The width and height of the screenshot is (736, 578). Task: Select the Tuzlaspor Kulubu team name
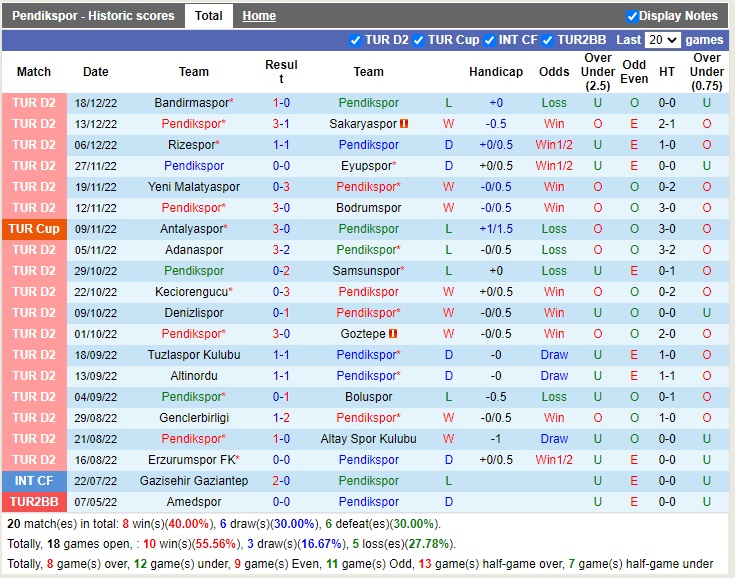click(193, 355)
